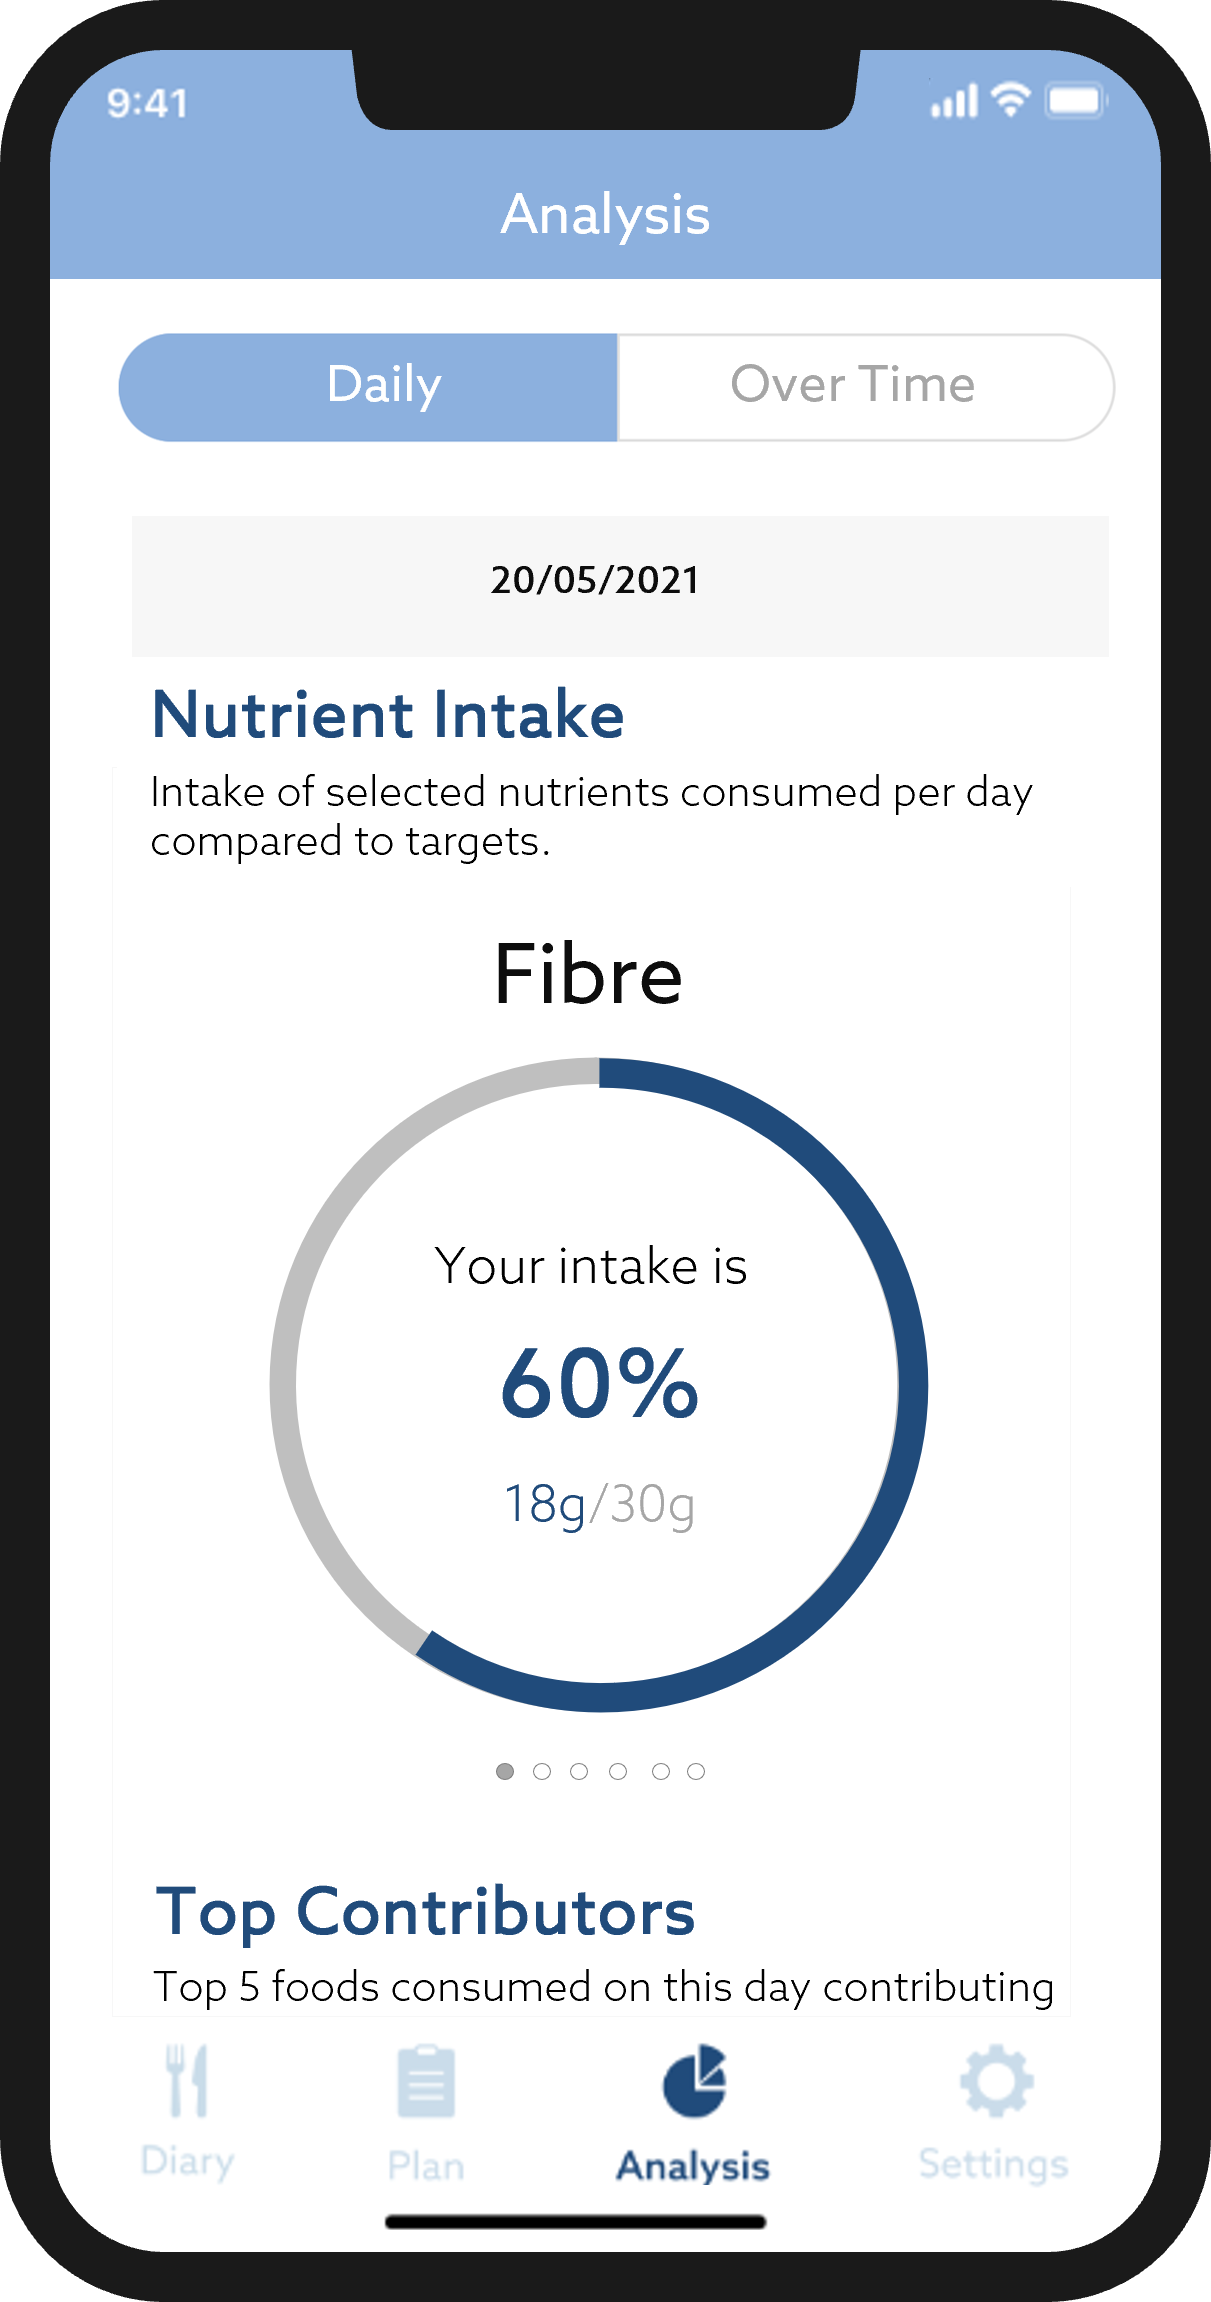Select the Analysis pie chart icon
This screenshot has width=1211, height=2302.
(694, 2082)
